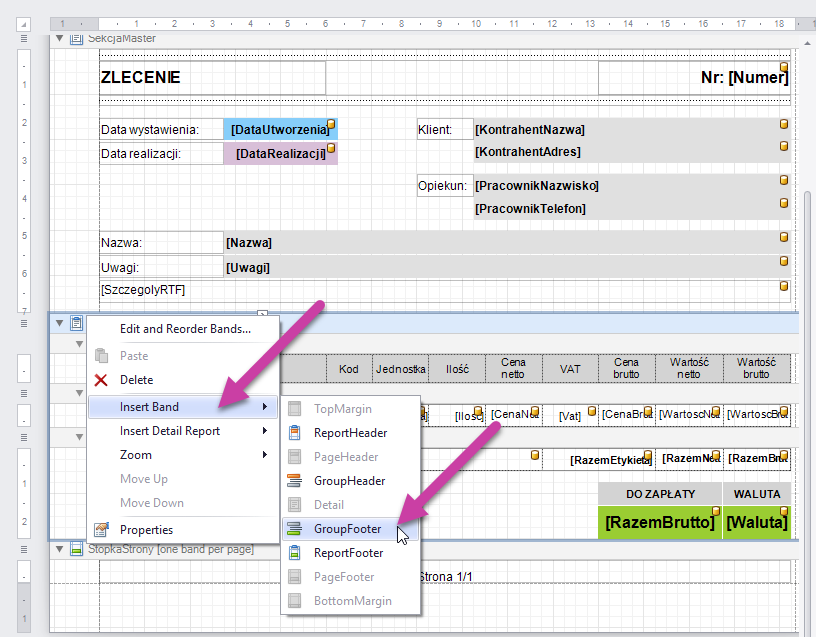Select Edit and Reorder Bands menu entry
Image resolution: width=816 pixels, height=637 pixels.
pos(185,329)
